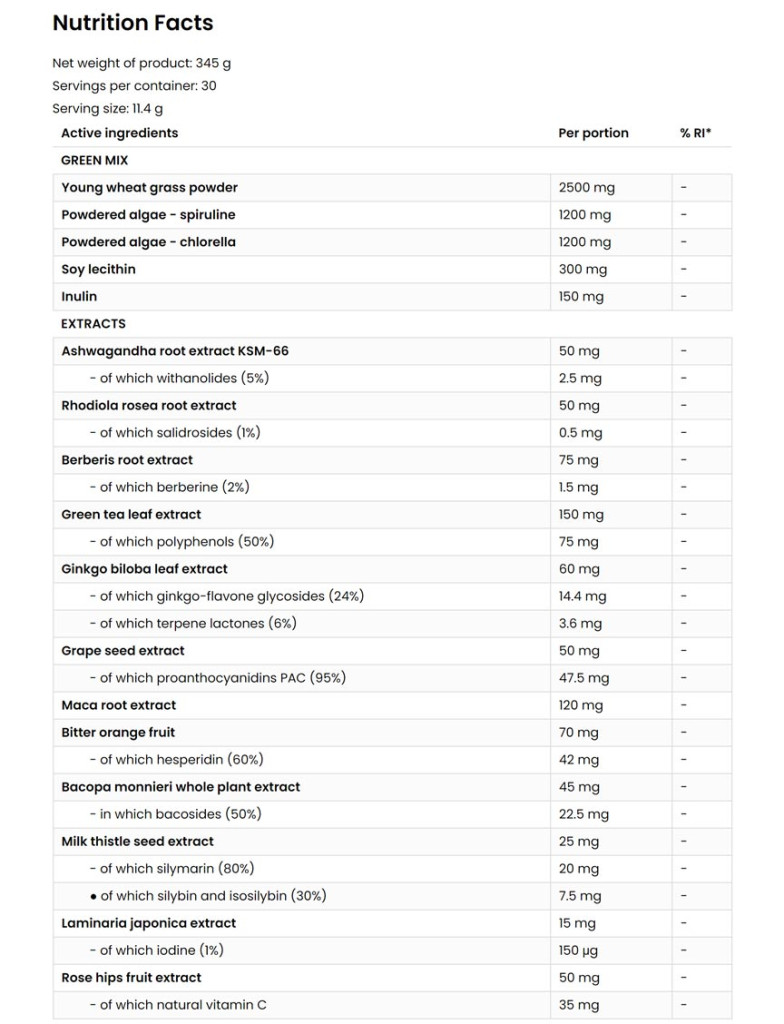Click the Per portion column header
This screenshot has width=784, height=1024.
point(593,133)
